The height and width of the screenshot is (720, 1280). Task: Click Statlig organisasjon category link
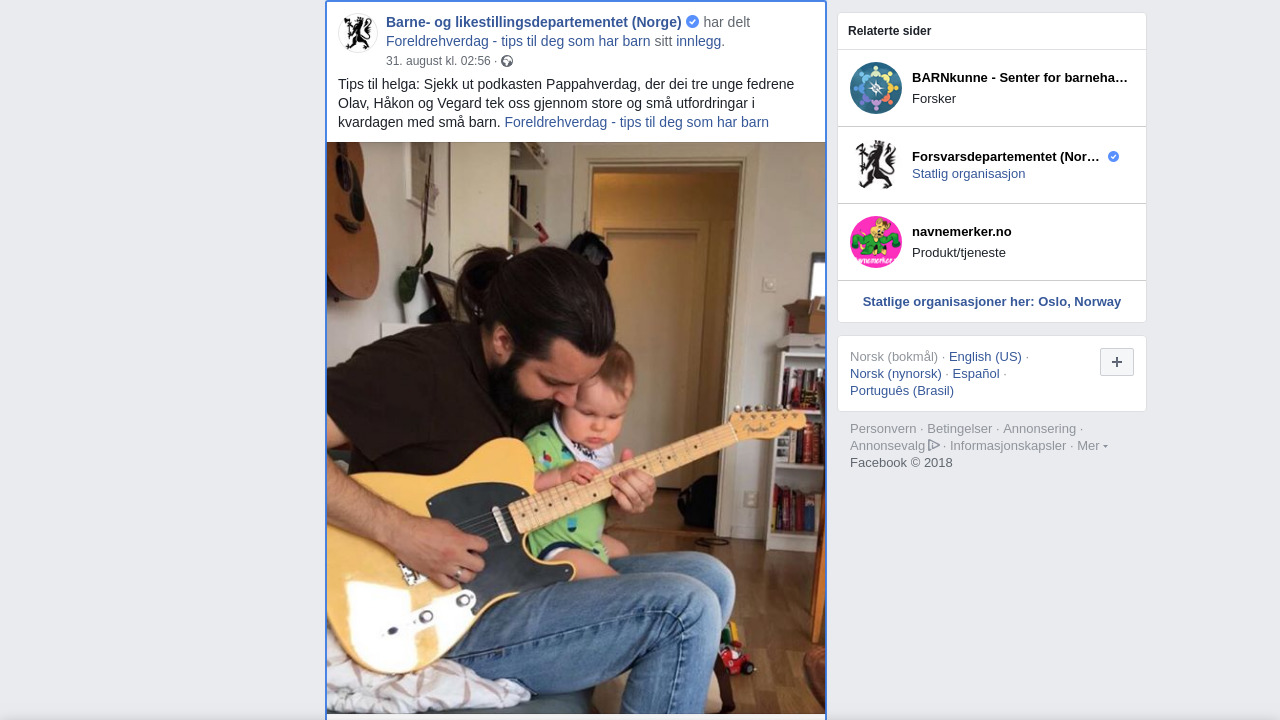(x=968, y=173)
